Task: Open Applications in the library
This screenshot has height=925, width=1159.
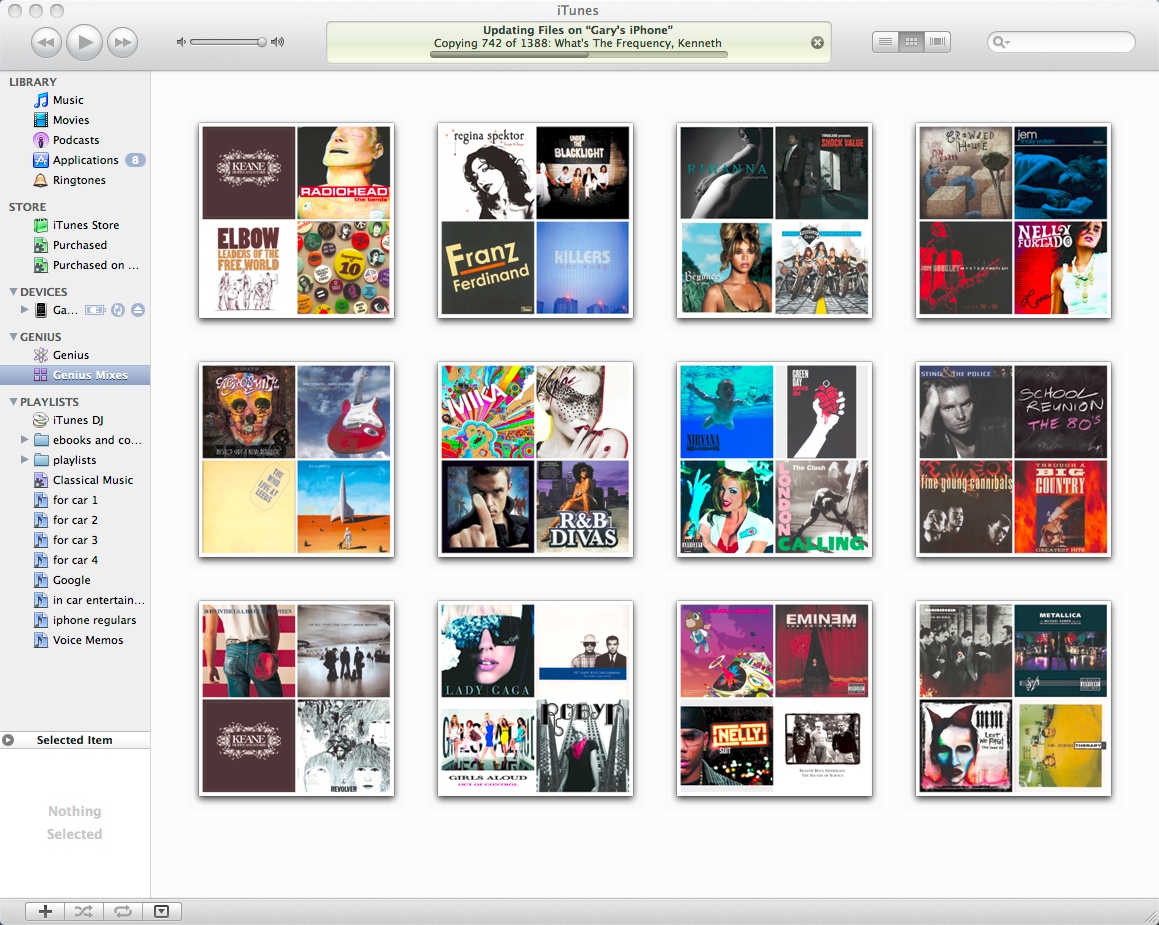Action: (x=85, y=160)
